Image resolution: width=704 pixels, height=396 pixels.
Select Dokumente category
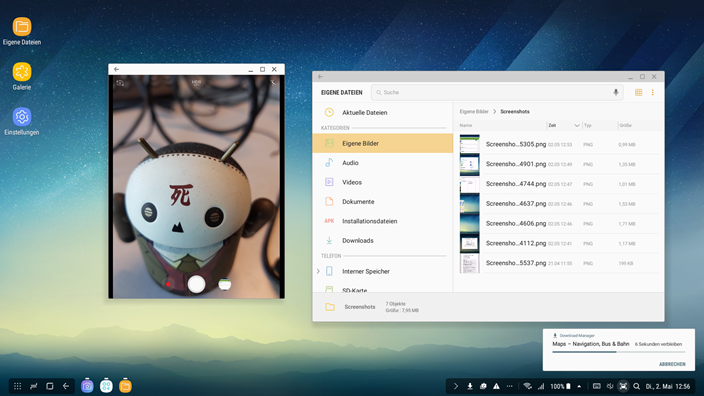[x=383, y=202]
